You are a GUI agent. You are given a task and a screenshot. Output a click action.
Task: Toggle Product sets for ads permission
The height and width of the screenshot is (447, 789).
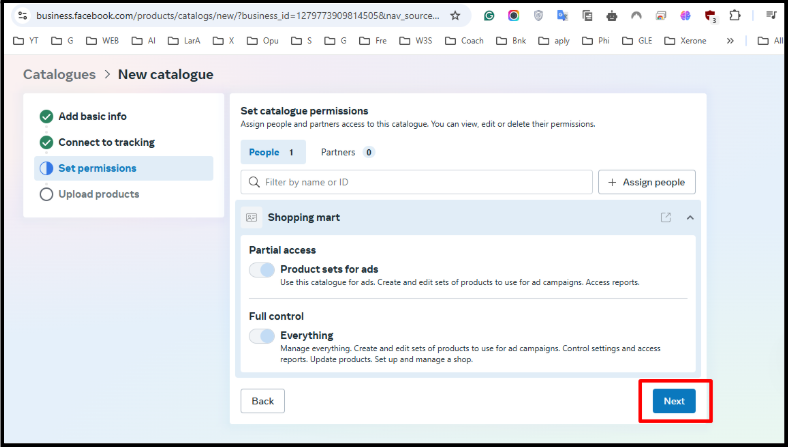(262, 270)
